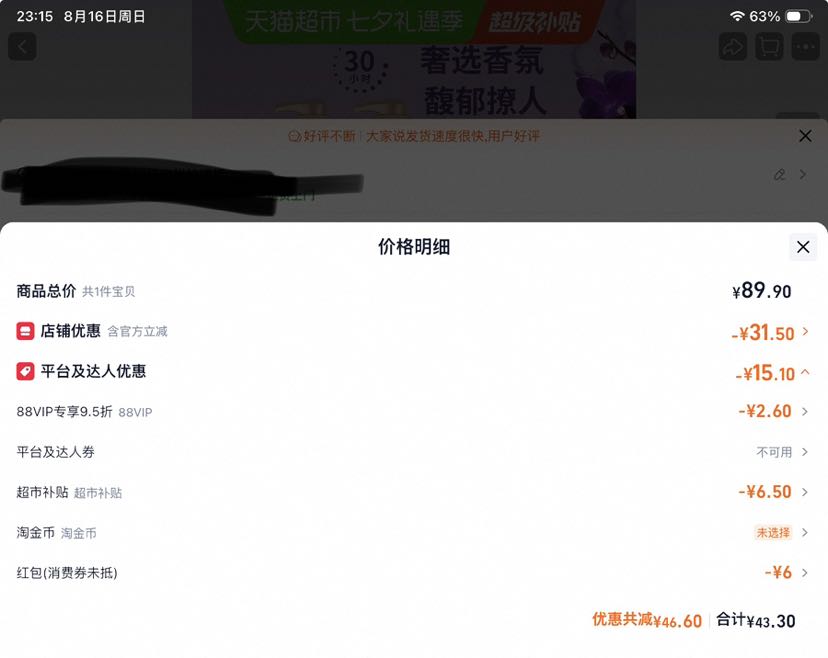Open 淘金币 selection chevron
The width and height of the screenshot is (828, 658).
(x=805, y=532)
